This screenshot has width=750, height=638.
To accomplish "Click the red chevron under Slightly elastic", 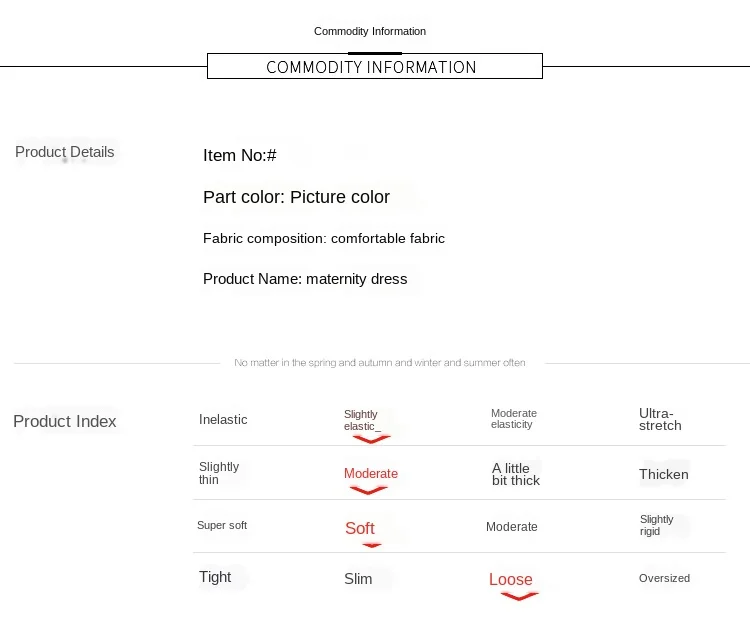I will tap(371, 439).
